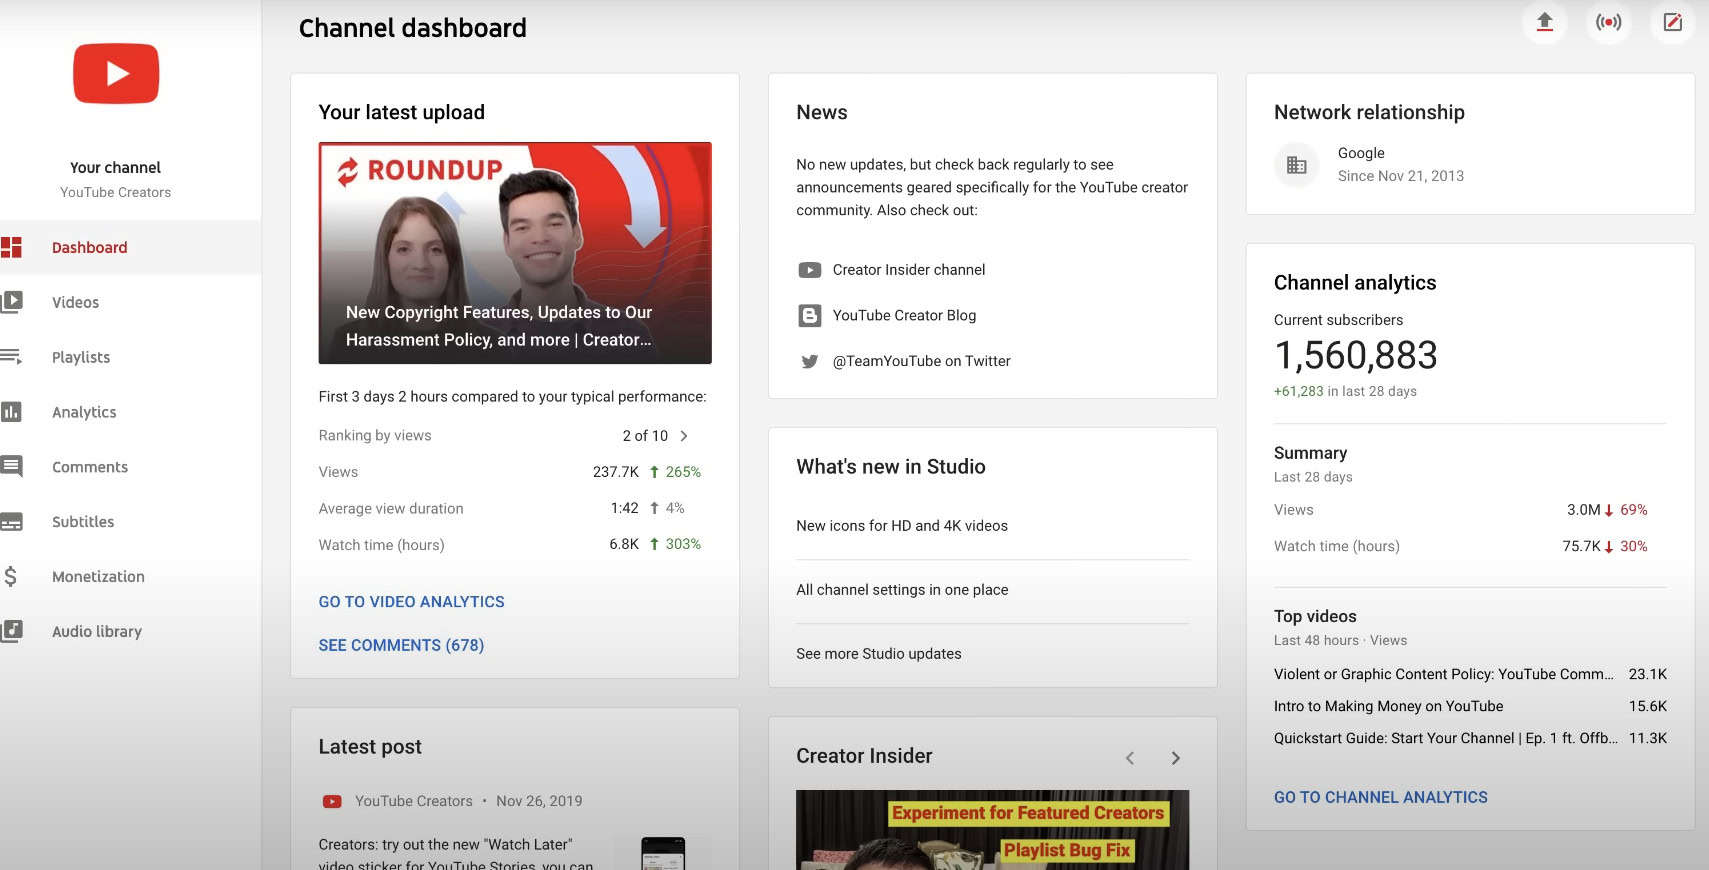Viewport: 1709px width, 870px height.
Task: Click the Watch time 6.8K value
Action: [624, 544]
